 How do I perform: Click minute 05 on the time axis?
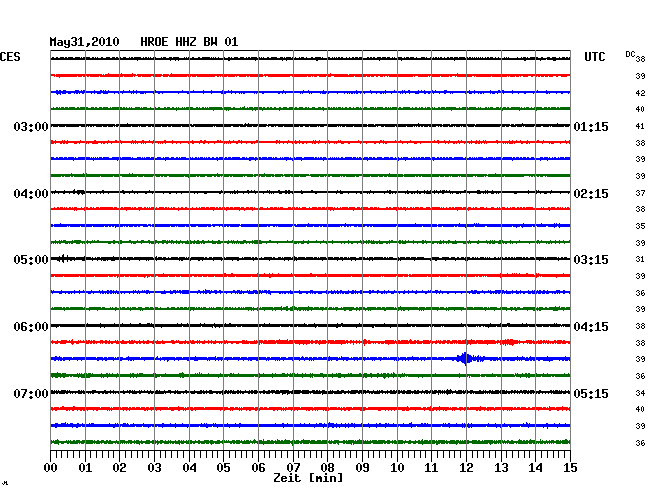tap(223, 468)
